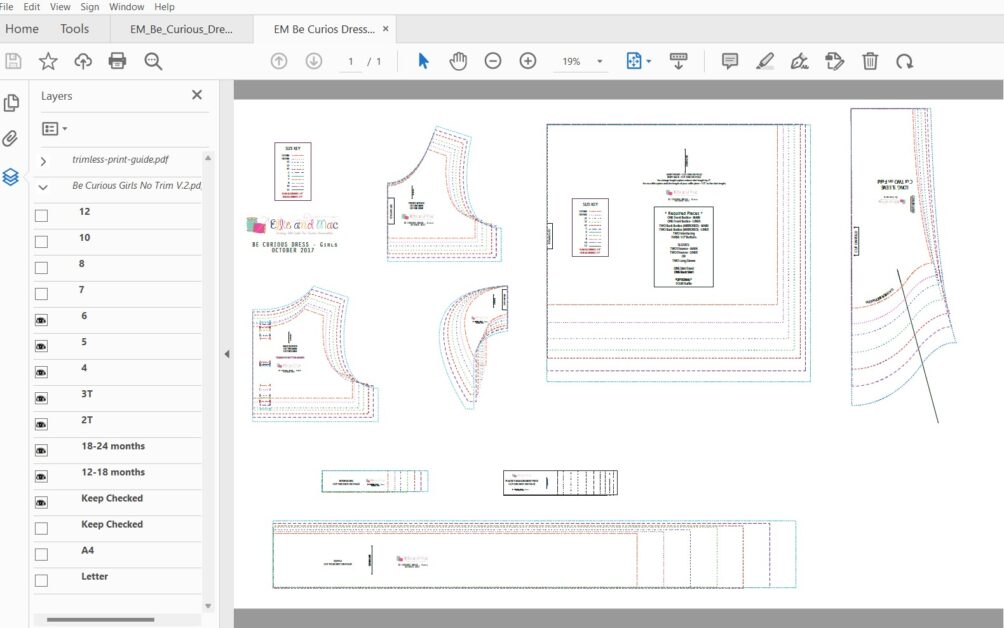Select the Hand pan tool
The width and height of the screenshot is (1004, 628).
[x=458, y=61]
